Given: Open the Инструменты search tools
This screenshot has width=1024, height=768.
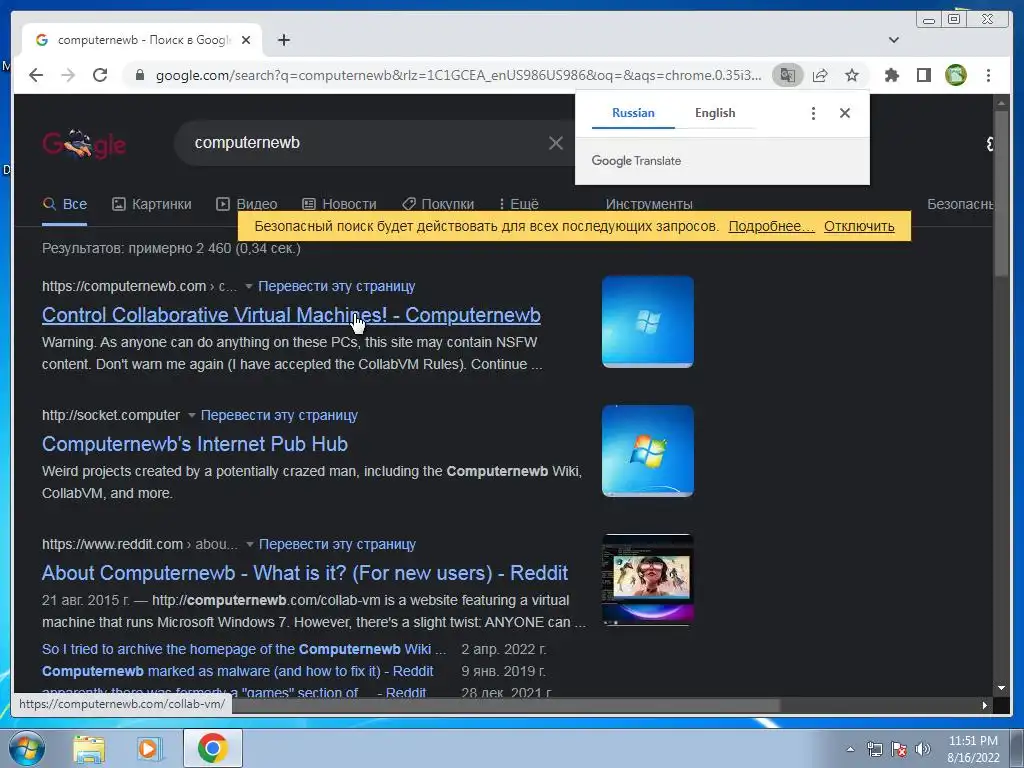Looking at the screenshot, I should pyautogui.click(x=648, y=204).
